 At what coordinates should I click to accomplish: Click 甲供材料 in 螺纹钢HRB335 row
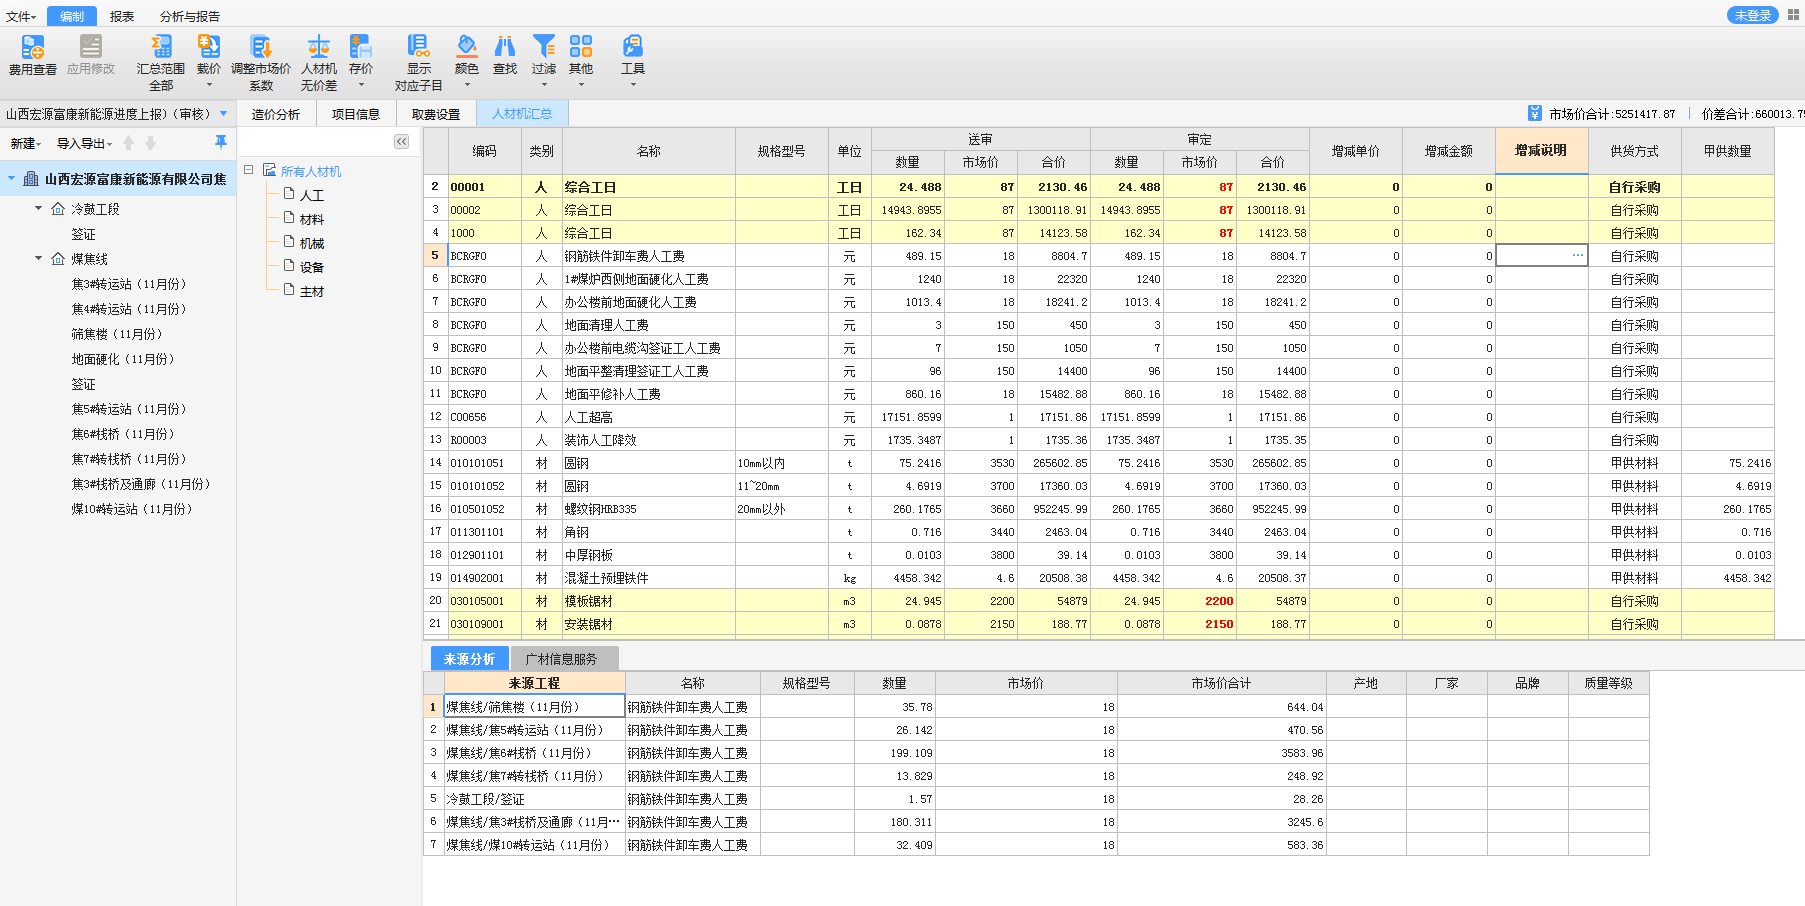(1634, 509)
